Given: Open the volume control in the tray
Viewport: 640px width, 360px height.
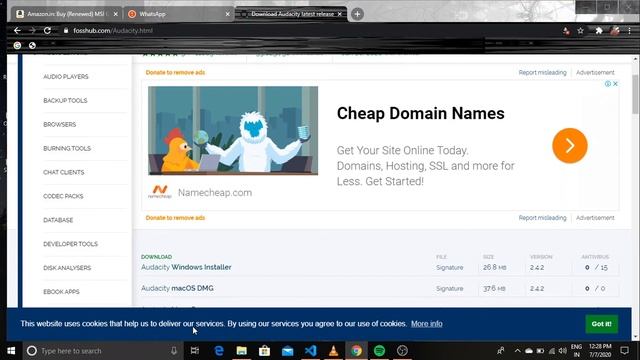Looking at the screenshot, I should (563, 351).
